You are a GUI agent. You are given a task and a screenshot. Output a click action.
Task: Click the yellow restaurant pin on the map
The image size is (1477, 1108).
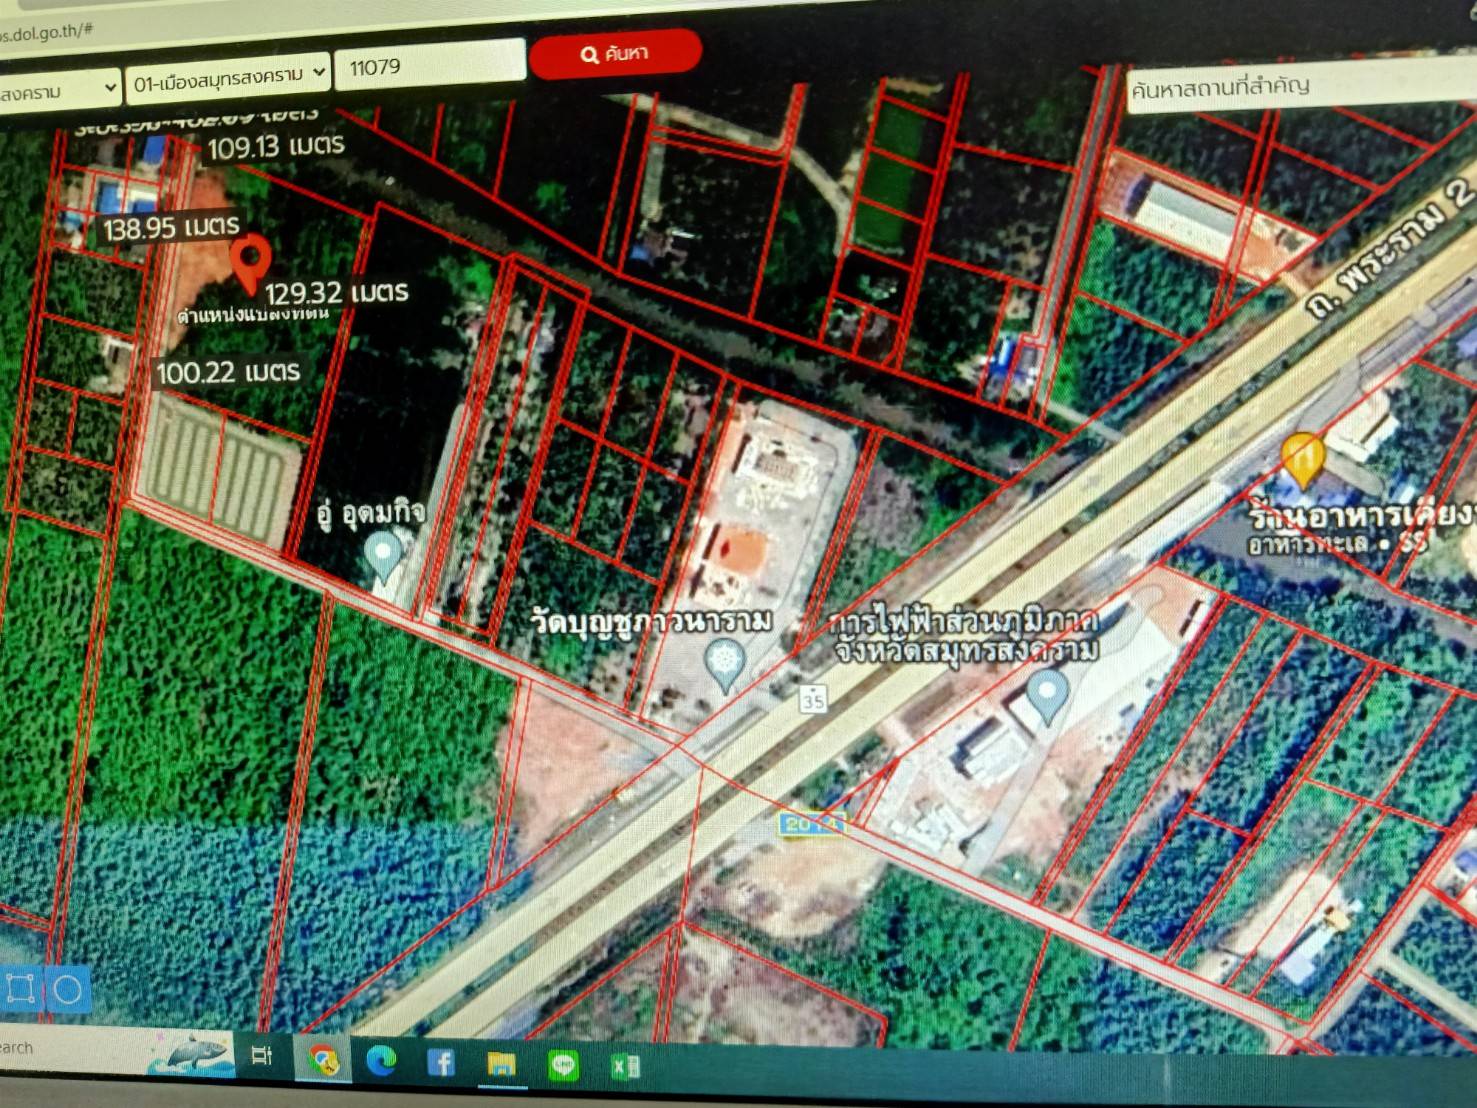tap(1302, 459)
